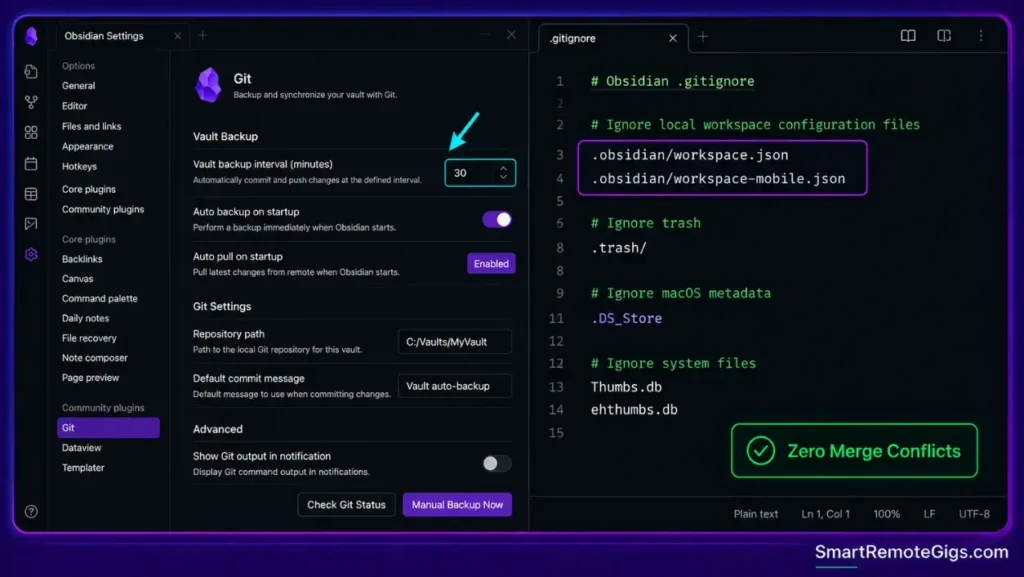Viewport: 1024px width, 577px height.
Task: Click the Enabled button for Auto pull
Action: point(491,264)
